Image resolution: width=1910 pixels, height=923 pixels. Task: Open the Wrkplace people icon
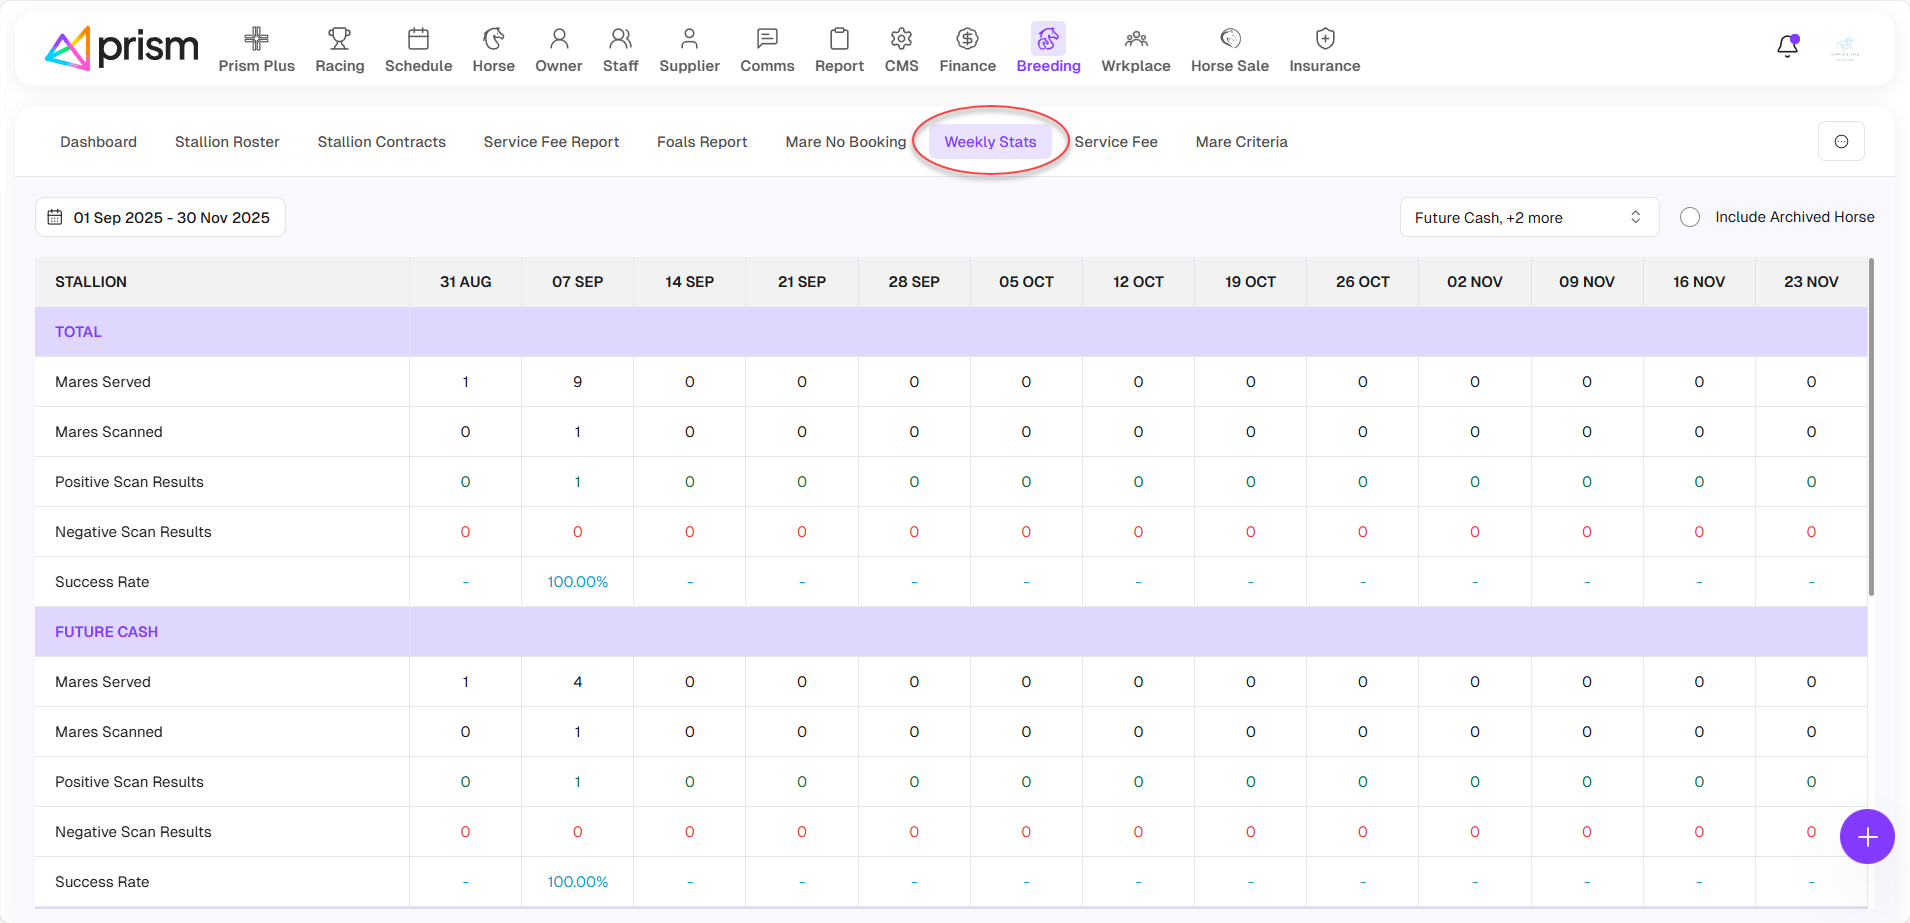(1135, 39)
